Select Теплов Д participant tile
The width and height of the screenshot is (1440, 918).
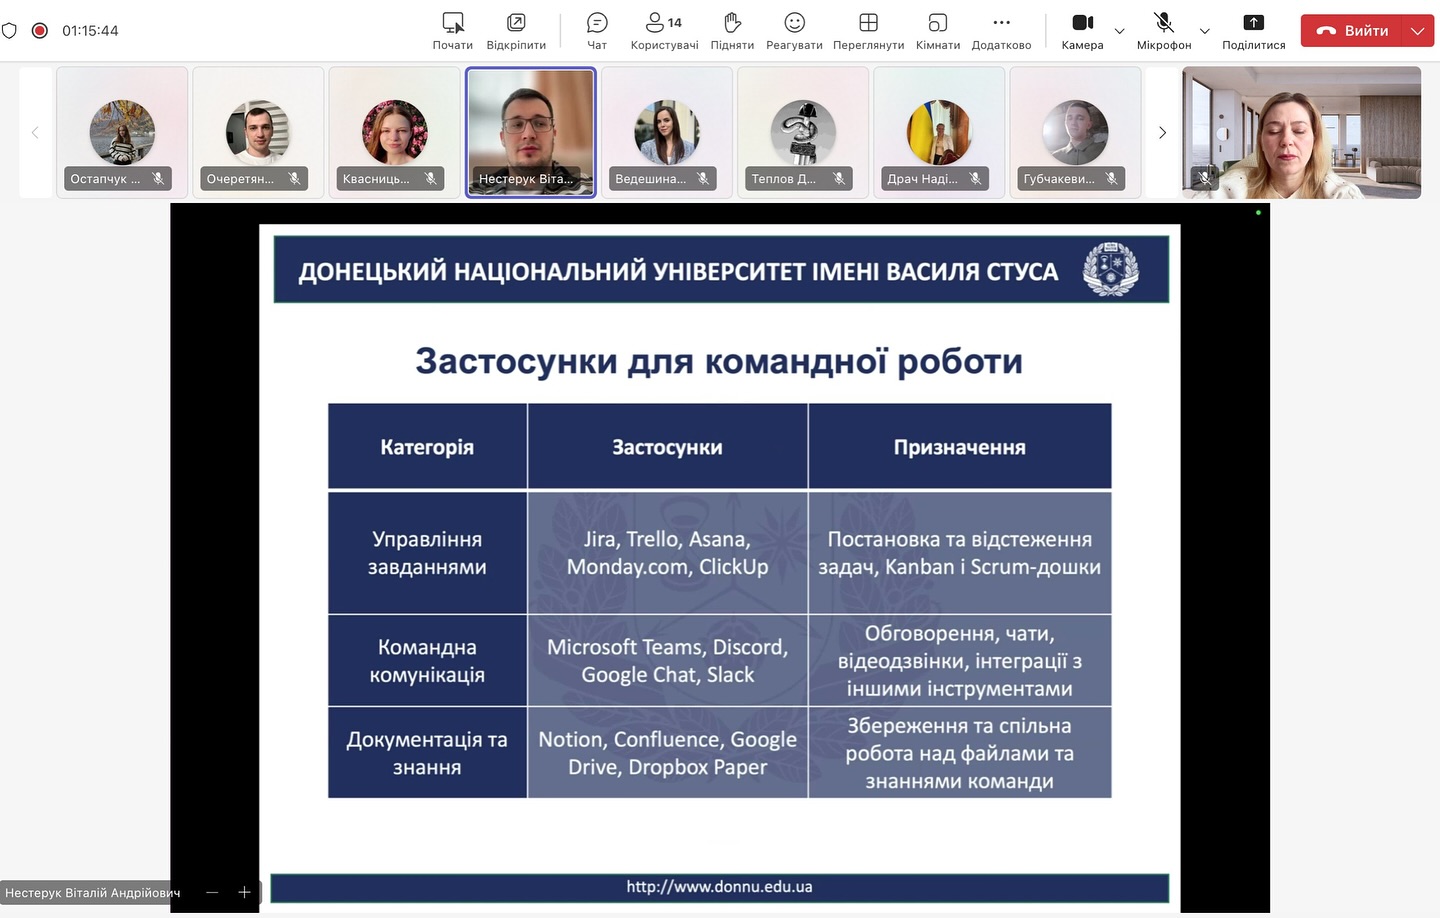click(x=802, y=132)
